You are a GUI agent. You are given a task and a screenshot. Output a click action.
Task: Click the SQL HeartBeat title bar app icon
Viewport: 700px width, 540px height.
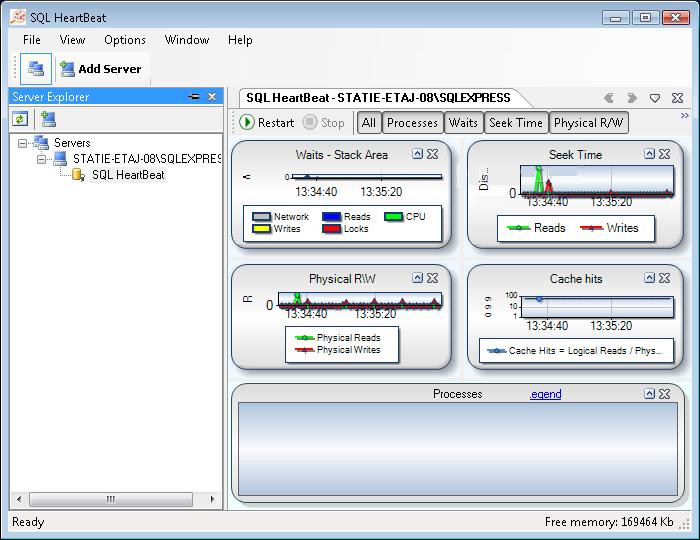18,17
